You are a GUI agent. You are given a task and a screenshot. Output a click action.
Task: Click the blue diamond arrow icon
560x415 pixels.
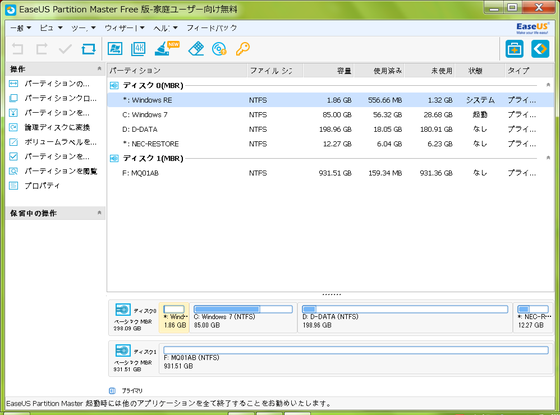[x=540, y=49]
